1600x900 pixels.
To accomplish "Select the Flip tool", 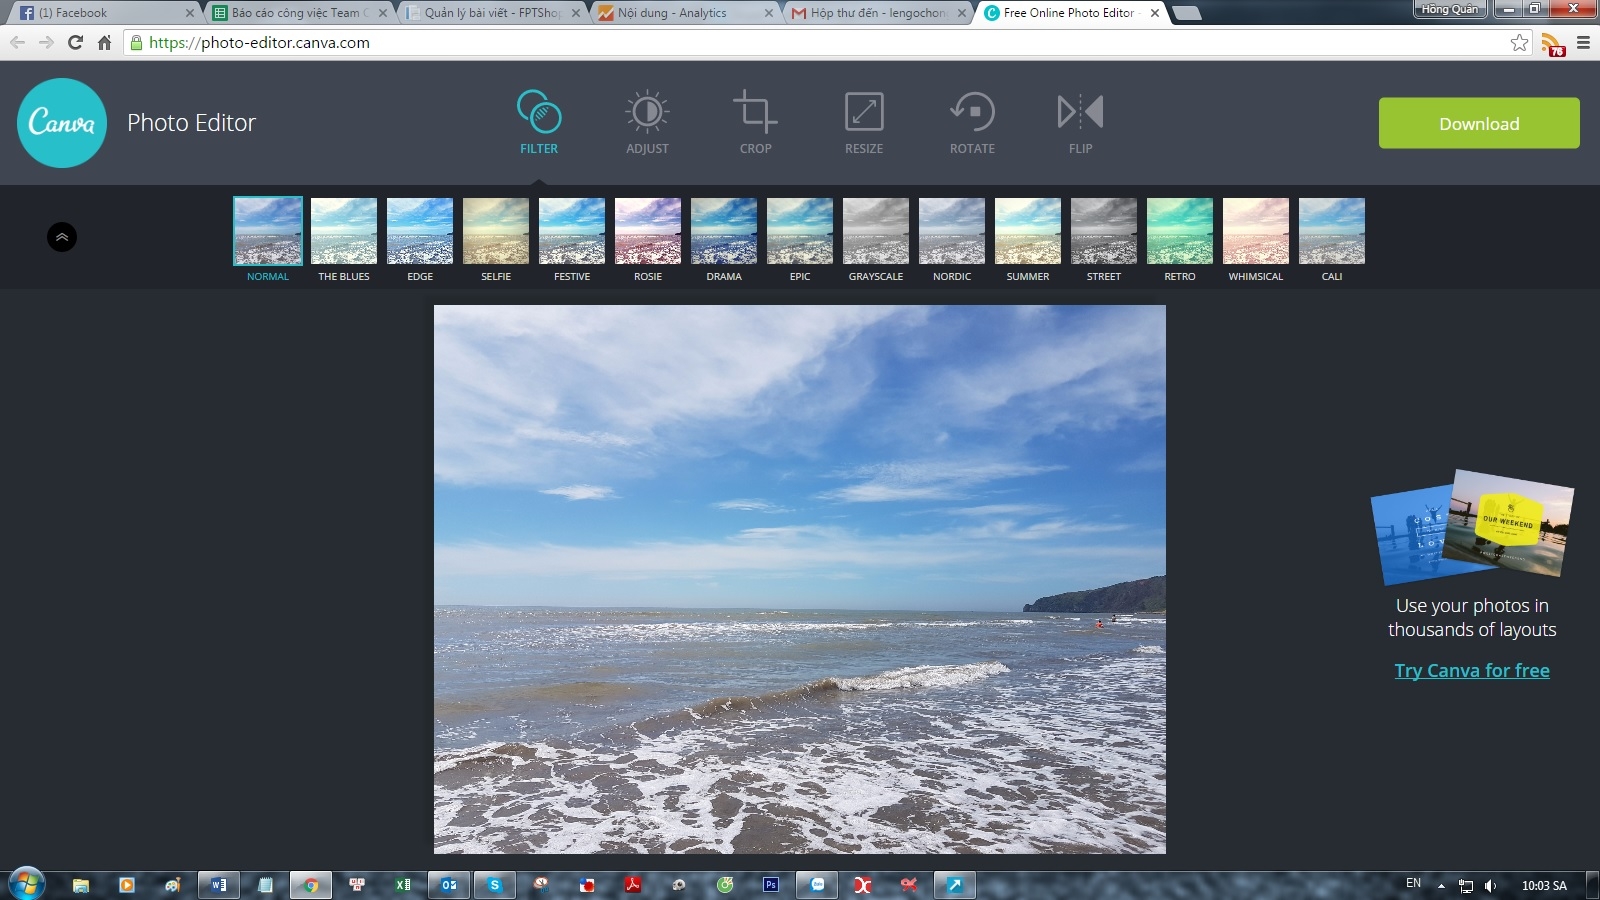I will (1080, 123).
